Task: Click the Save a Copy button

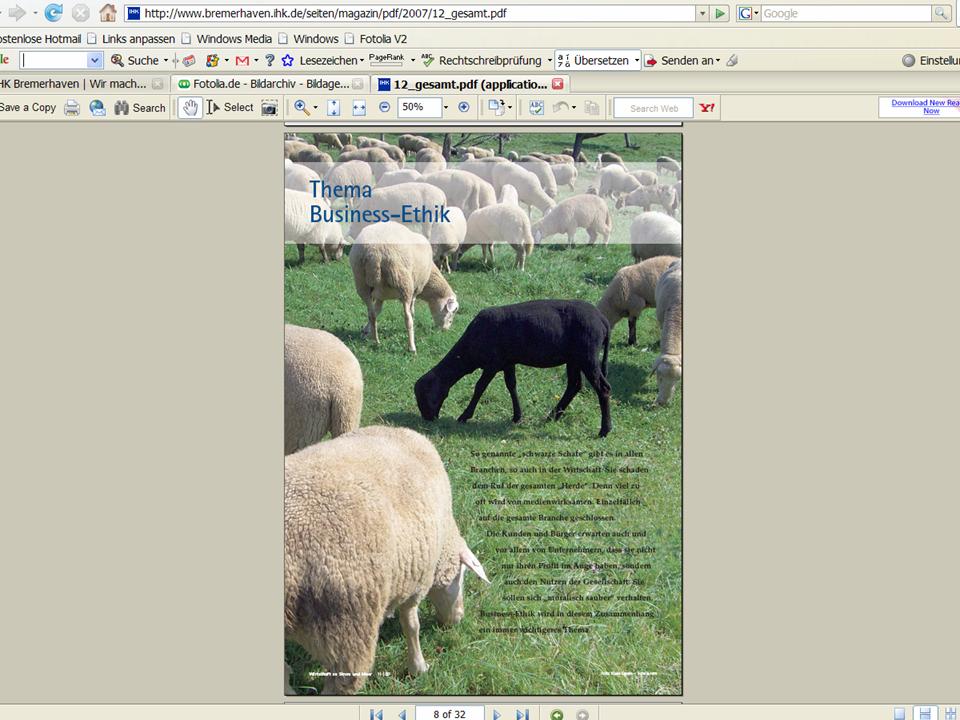Action: tap(28, 107)
